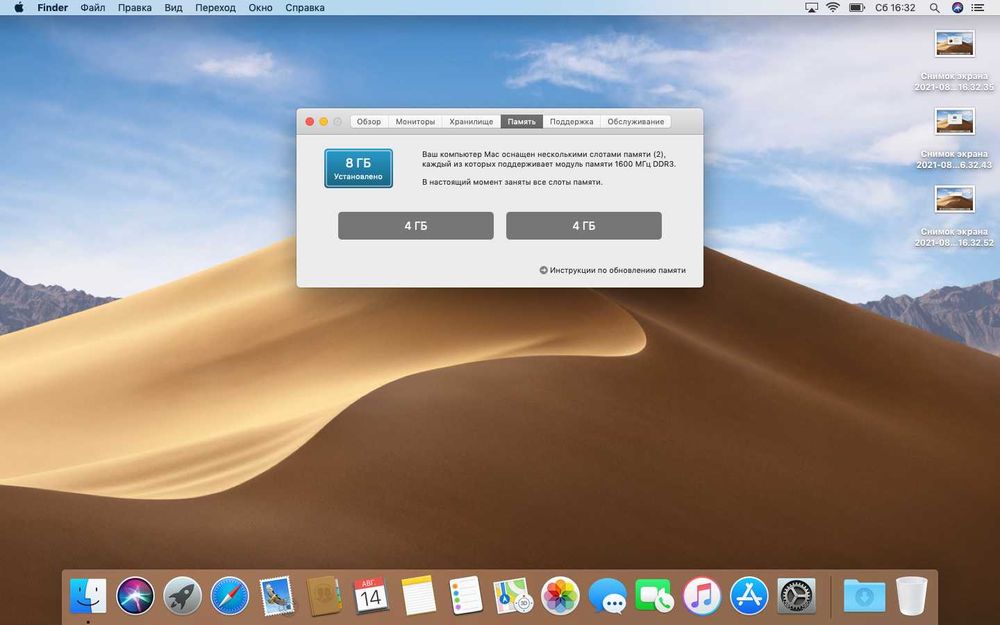Select the left 4 ГБ memory slot
The image size is (1000, 625).
click(416, 226)
